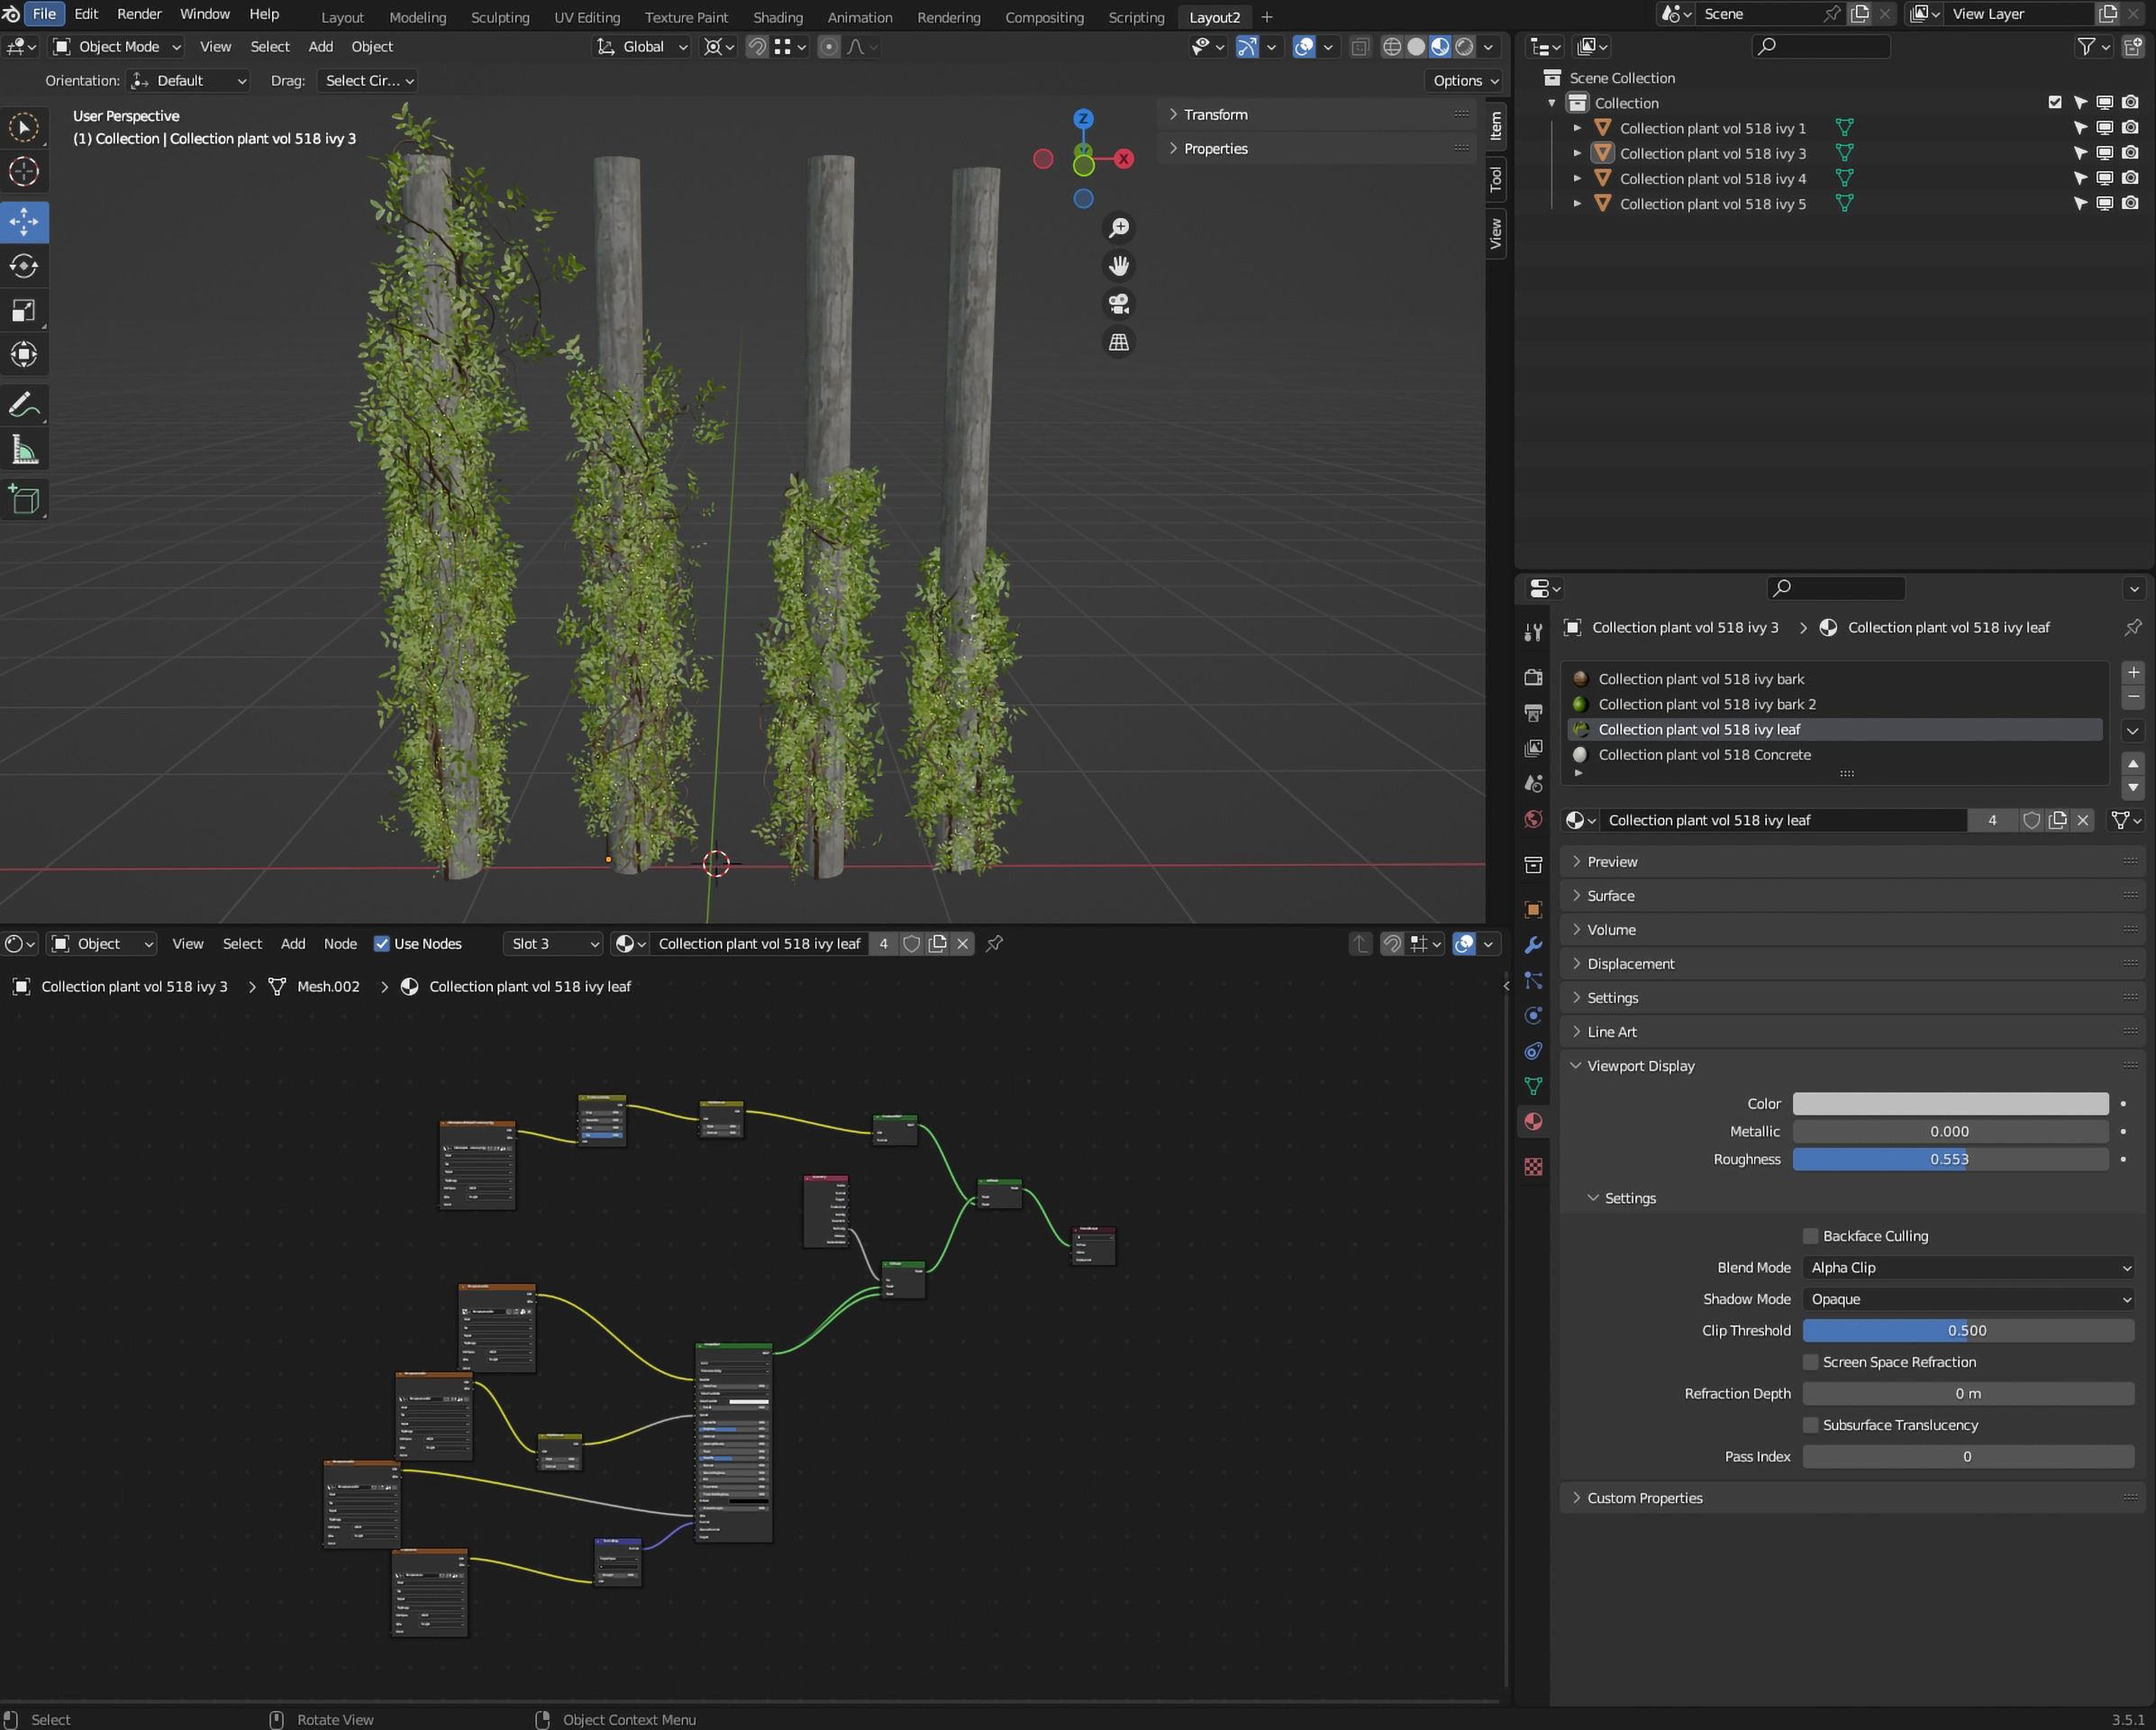The height and width of the screenshot is (1730, 2156).
Task: Hide ivy 1 object in viewport
Action: coord(2105,128)
